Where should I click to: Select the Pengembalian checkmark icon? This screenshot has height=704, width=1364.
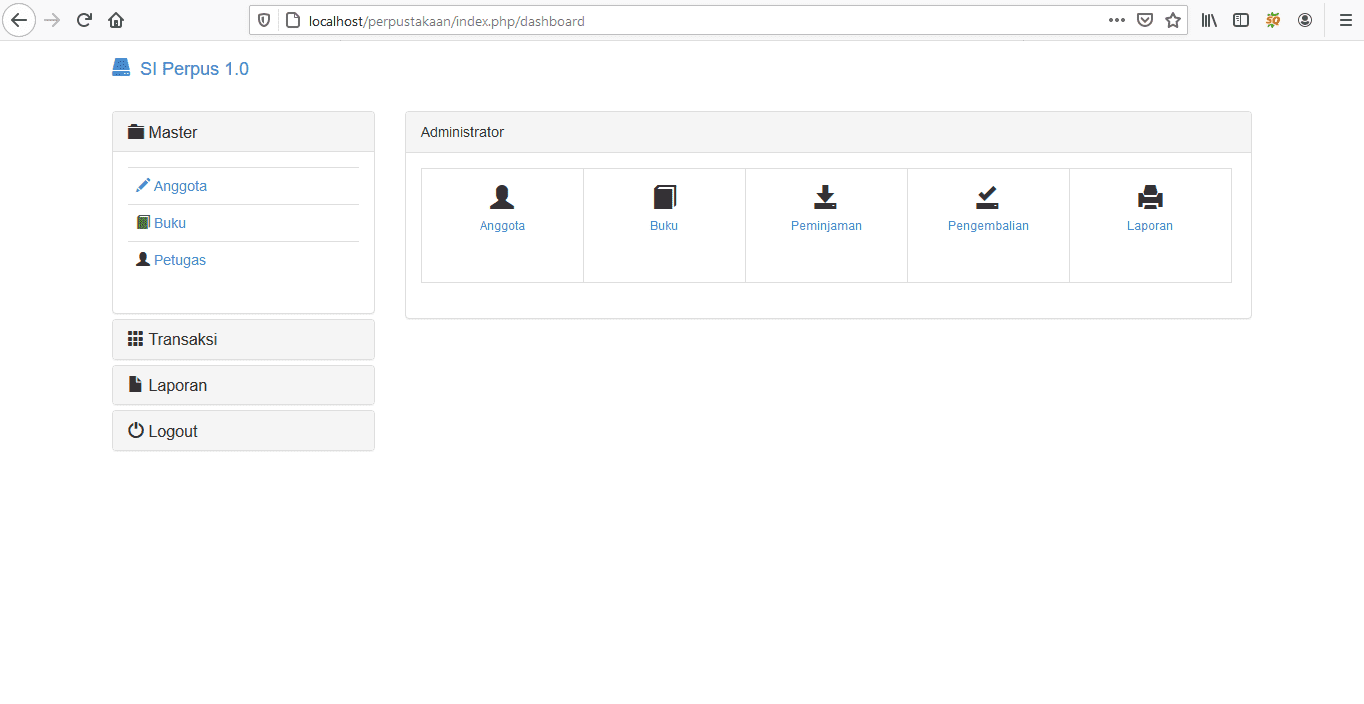pos(988,197)
